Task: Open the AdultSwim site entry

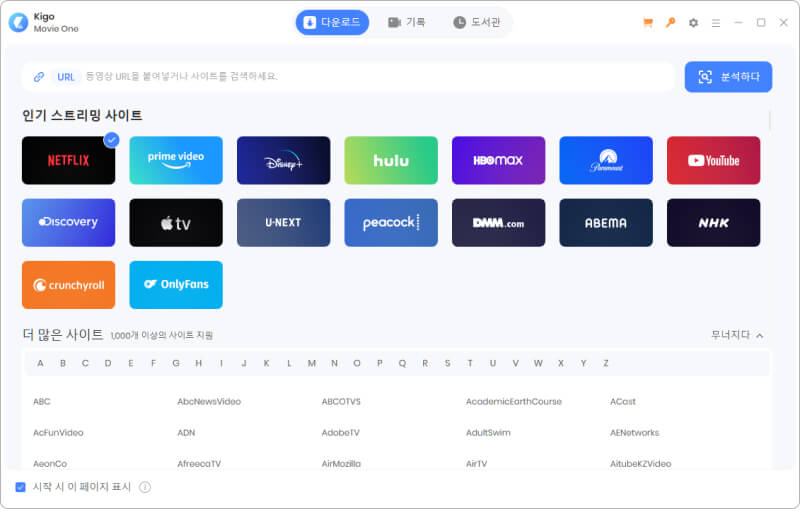Action: point(488,432)
